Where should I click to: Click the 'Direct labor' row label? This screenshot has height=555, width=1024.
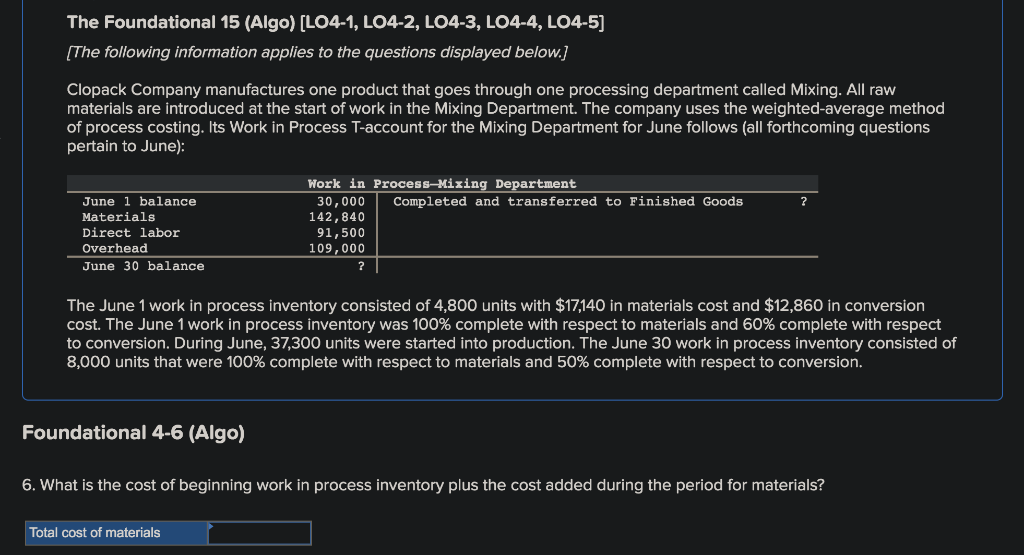[131, 233]
